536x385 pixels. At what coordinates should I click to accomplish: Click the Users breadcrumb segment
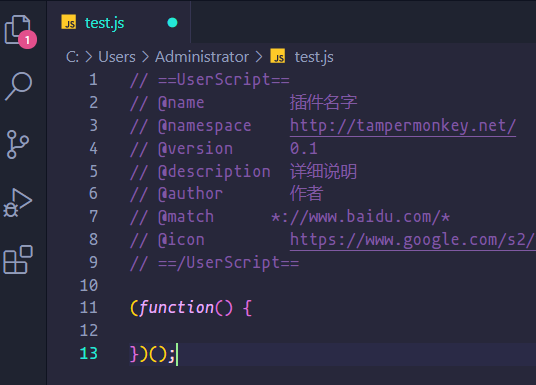point(117,57)
